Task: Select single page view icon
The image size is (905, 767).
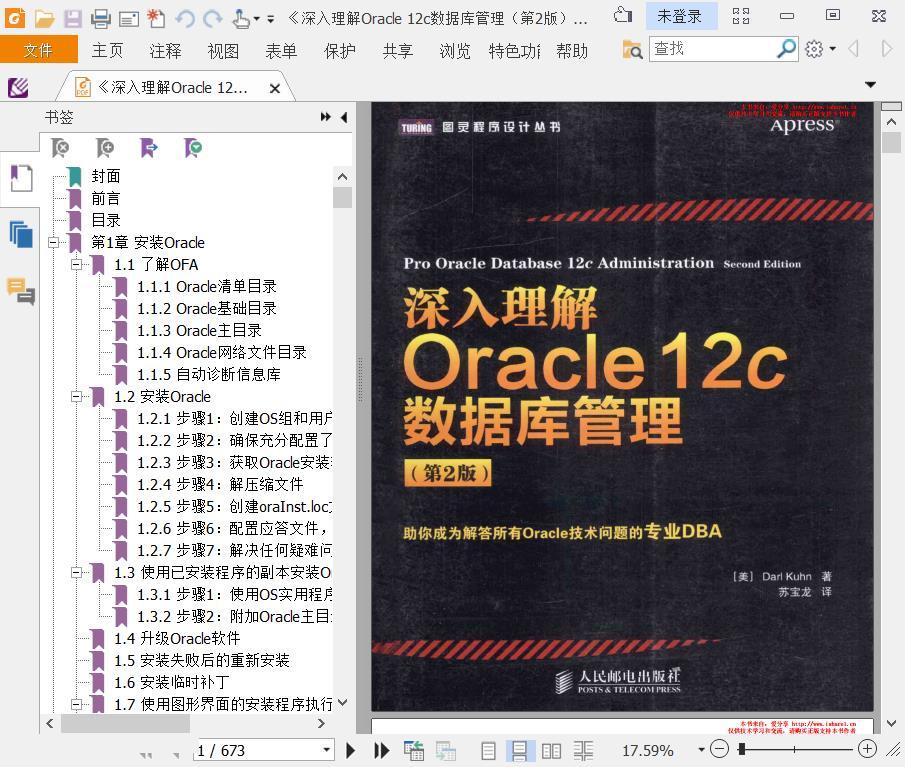Action: (488, 751)
